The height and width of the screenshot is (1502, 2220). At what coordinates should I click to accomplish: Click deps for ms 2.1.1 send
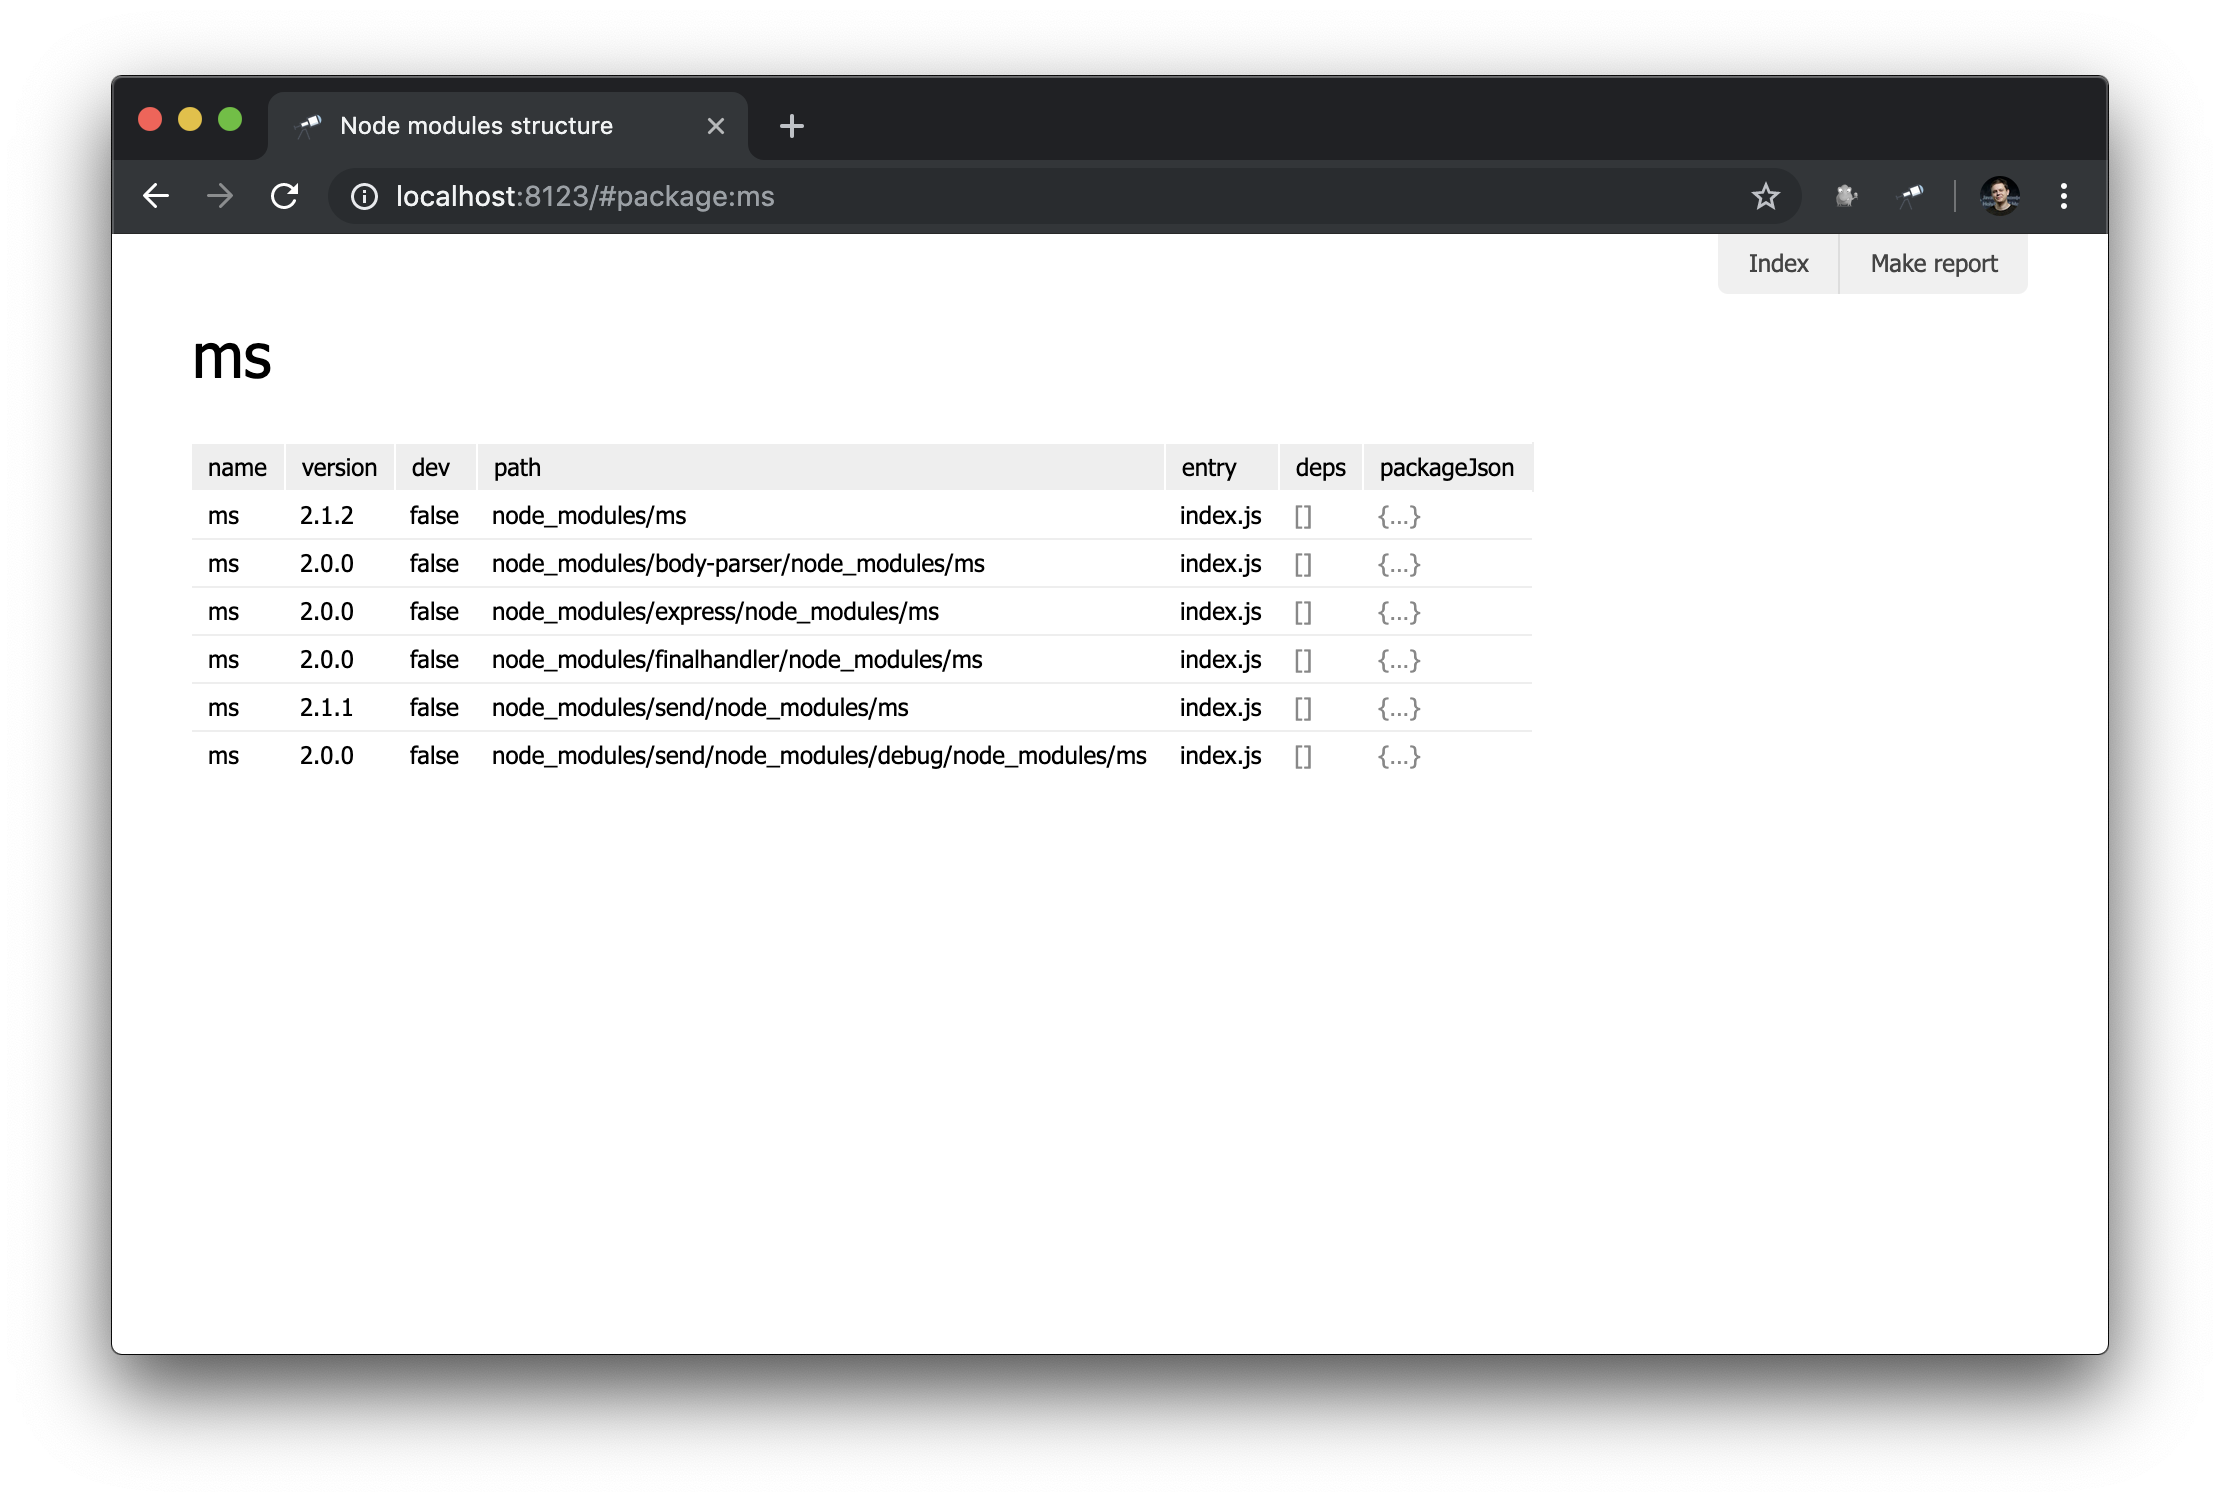click(1304, 707)
